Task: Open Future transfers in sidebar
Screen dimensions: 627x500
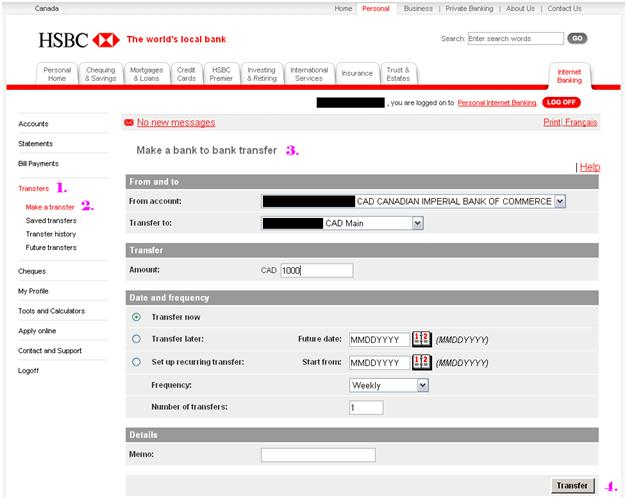Action: [x=51, y=248]
